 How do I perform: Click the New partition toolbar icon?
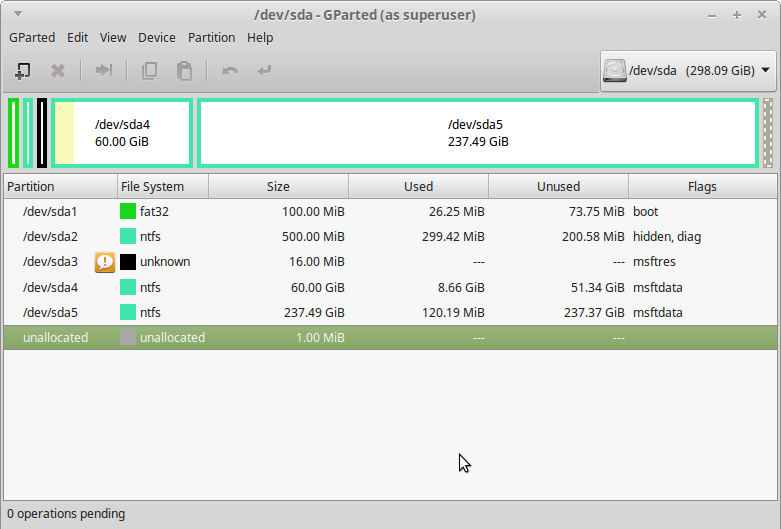pyautogui.click(x=22, y=71)
